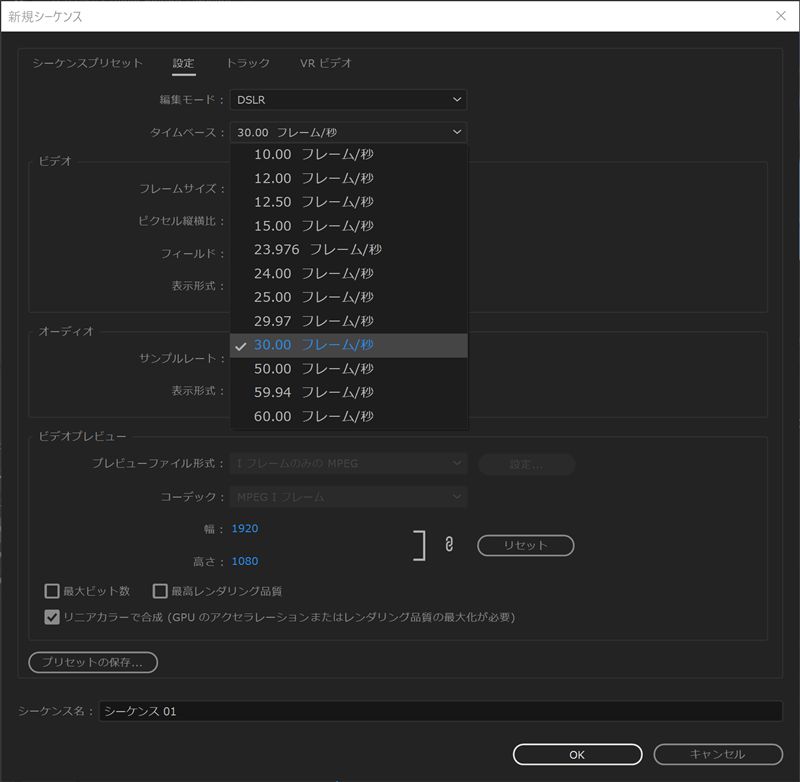Enable the 最大ビット数 checkbox
The height and width of the screenshot is (782, 800).
[53, 591]
